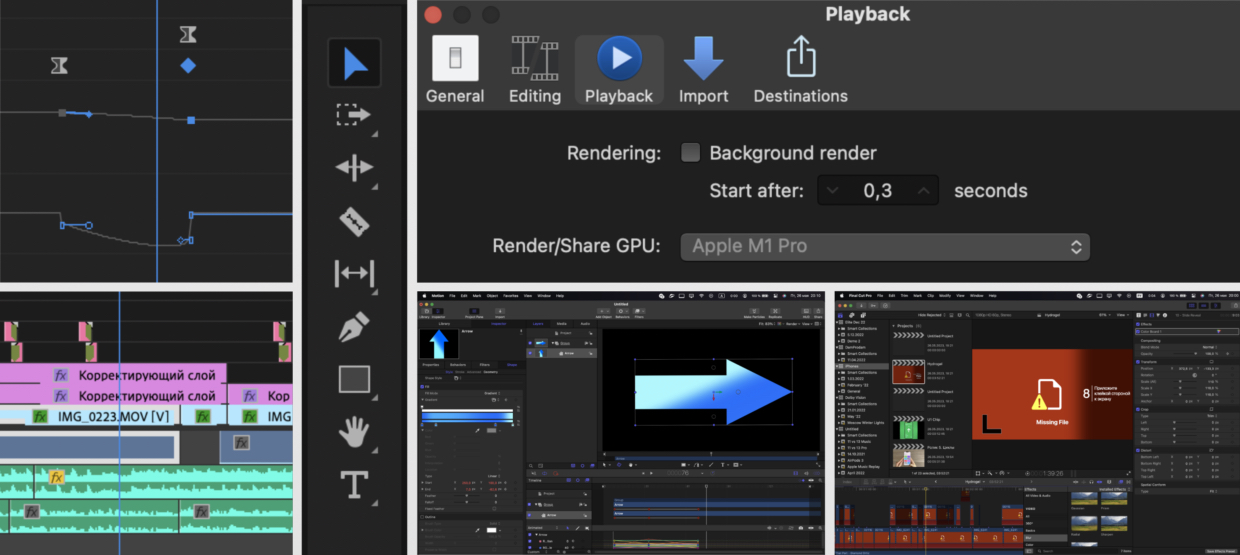Viewport: 1240px width, 555px height.
Task: Open the Render/Share GPU dropdown
Action: pyautogui.click(x=885, y=246)
